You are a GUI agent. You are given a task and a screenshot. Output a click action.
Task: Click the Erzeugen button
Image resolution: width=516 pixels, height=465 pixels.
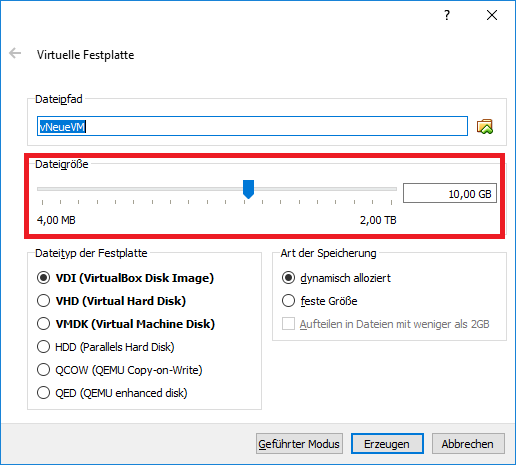click(x=387, y=444)
